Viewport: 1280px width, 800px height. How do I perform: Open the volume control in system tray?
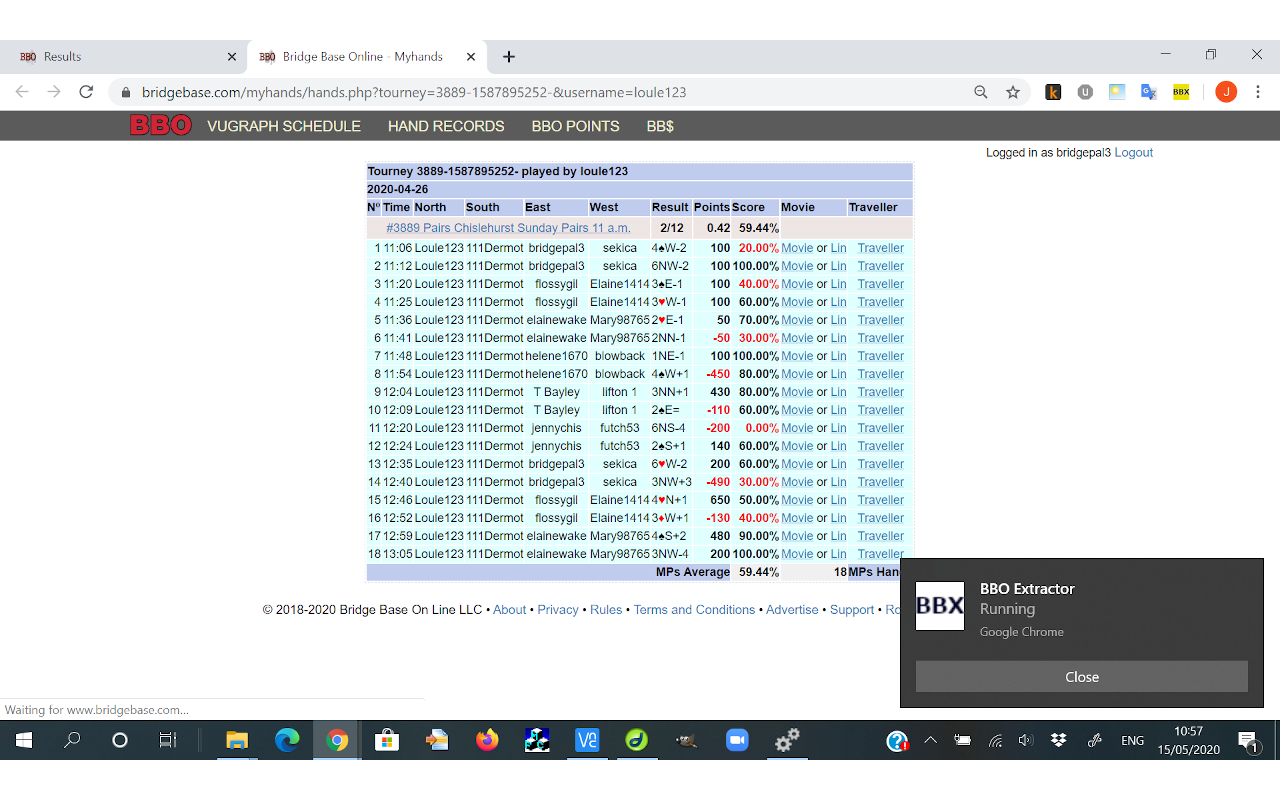(x=1025, y=740)
